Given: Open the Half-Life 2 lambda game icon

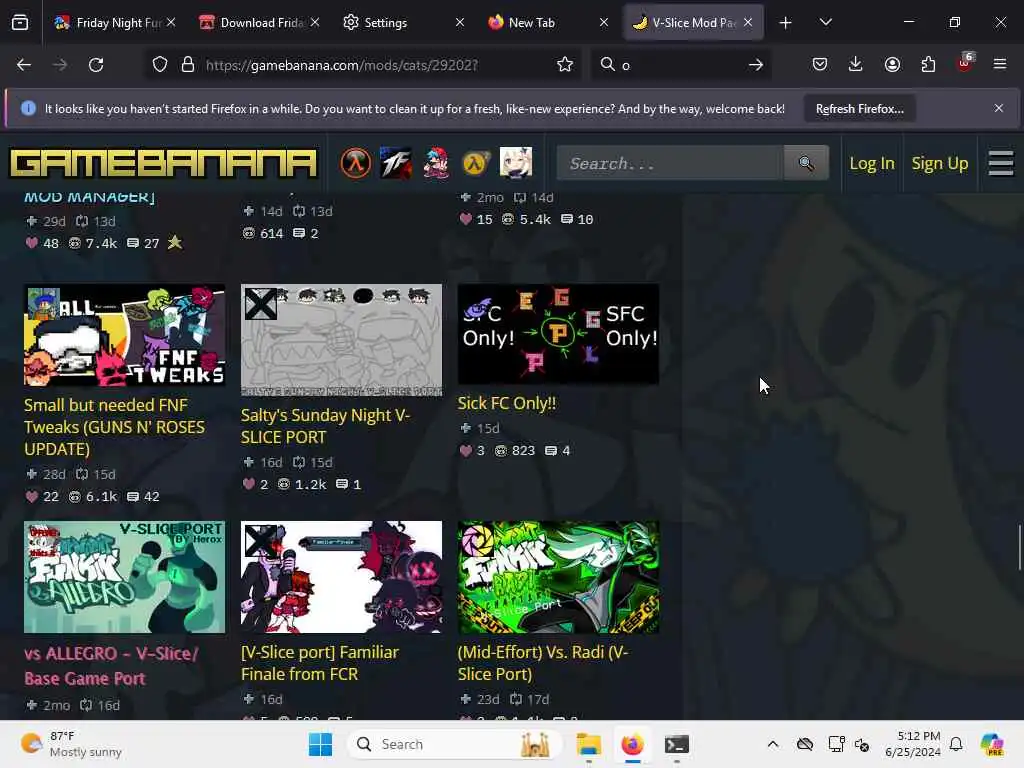Looking at the screenshot, I should [x=475, y=163].
